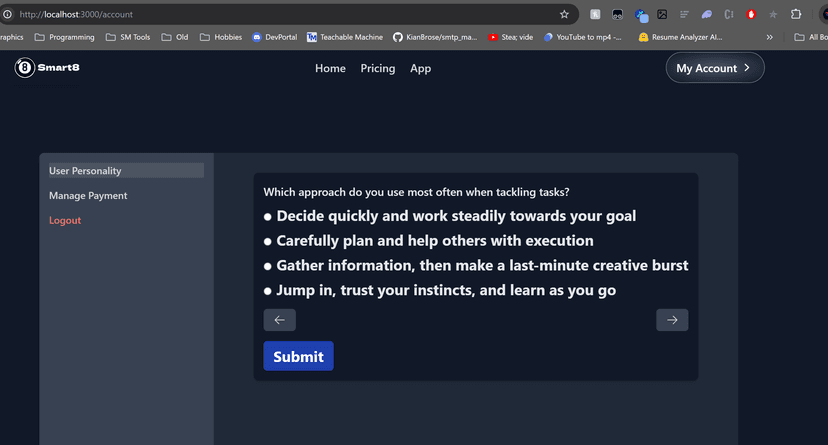The width and height of the screenshot is (828, 445).
Task: Advance to next question with right arrow
Action: [x=672, y=320]
